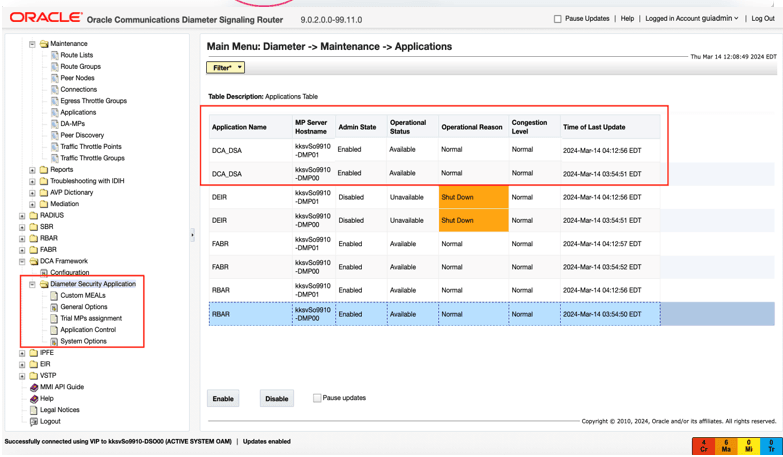Image resolution: width=783 pixels, height=457 pixels.
Task: Click the left pane collapse handle
Action: (x=192, y=235)
